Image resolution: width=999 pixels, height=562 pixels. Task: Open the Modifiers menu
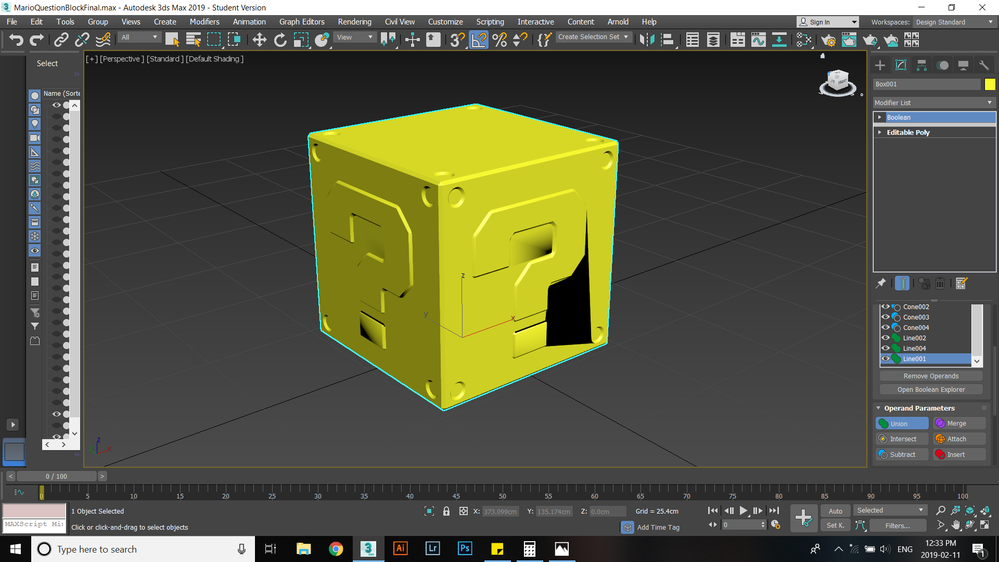(x=204, y=22)
